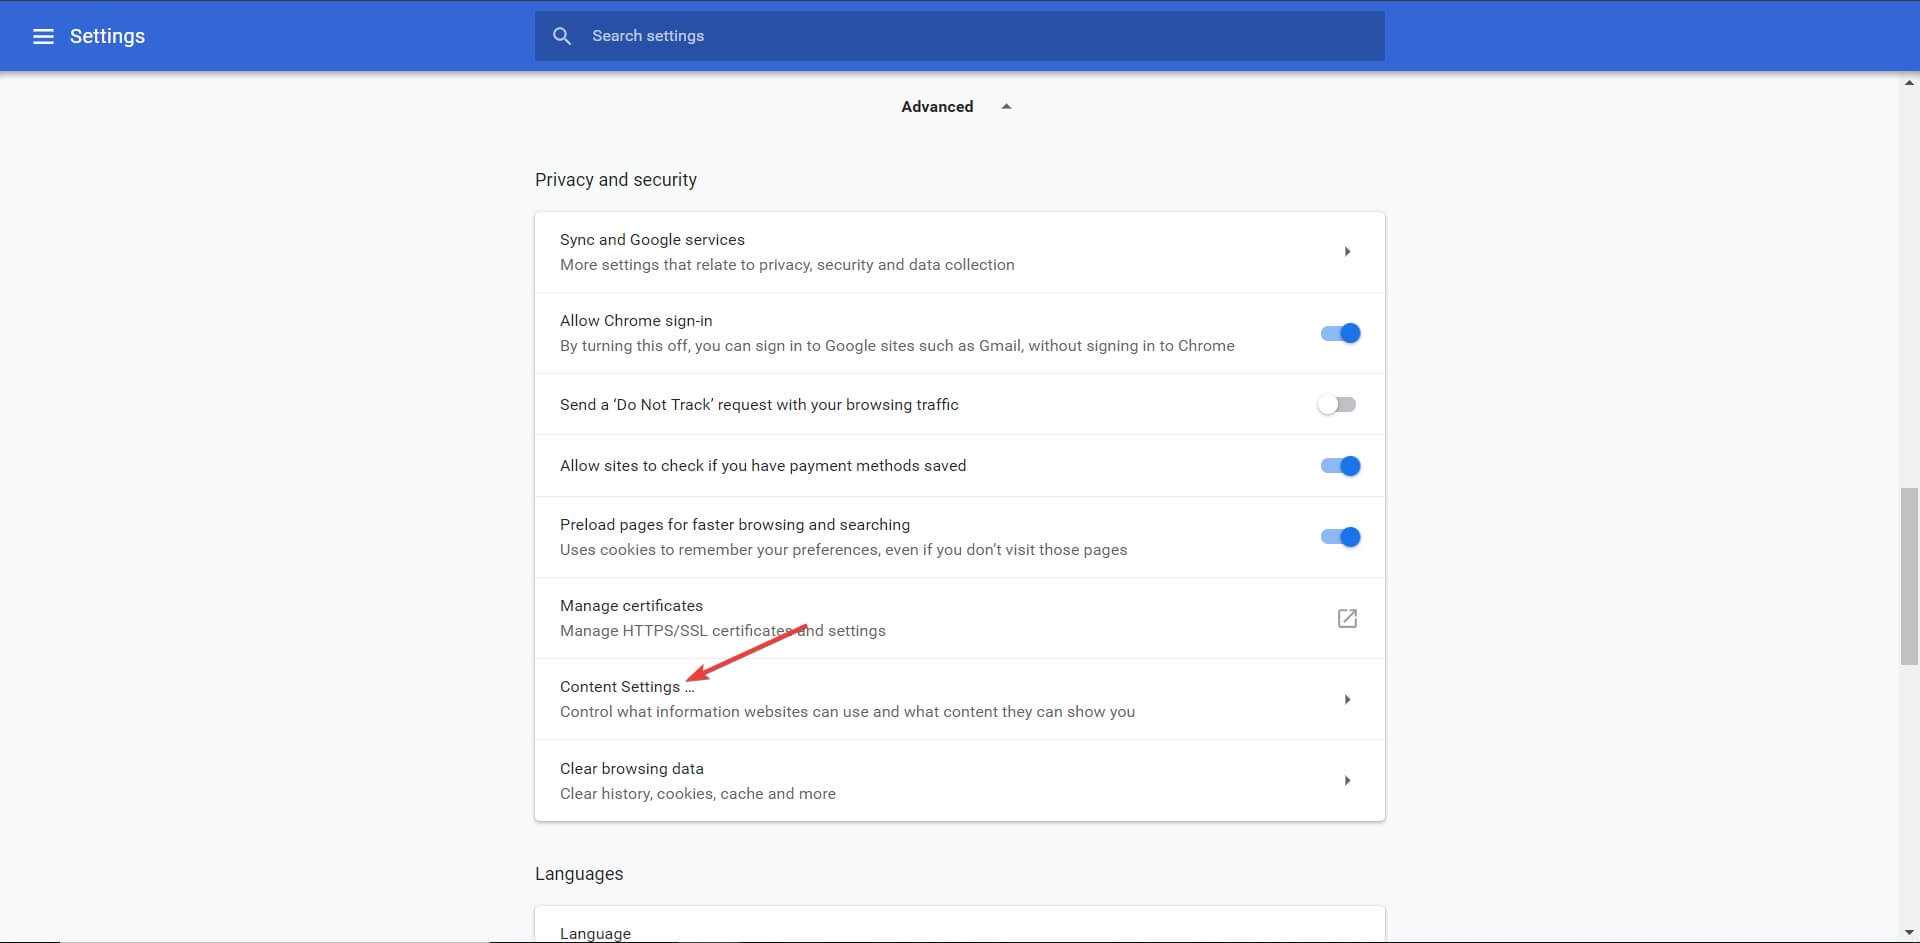
Task: Open the Language row
Action: [959, 926]
